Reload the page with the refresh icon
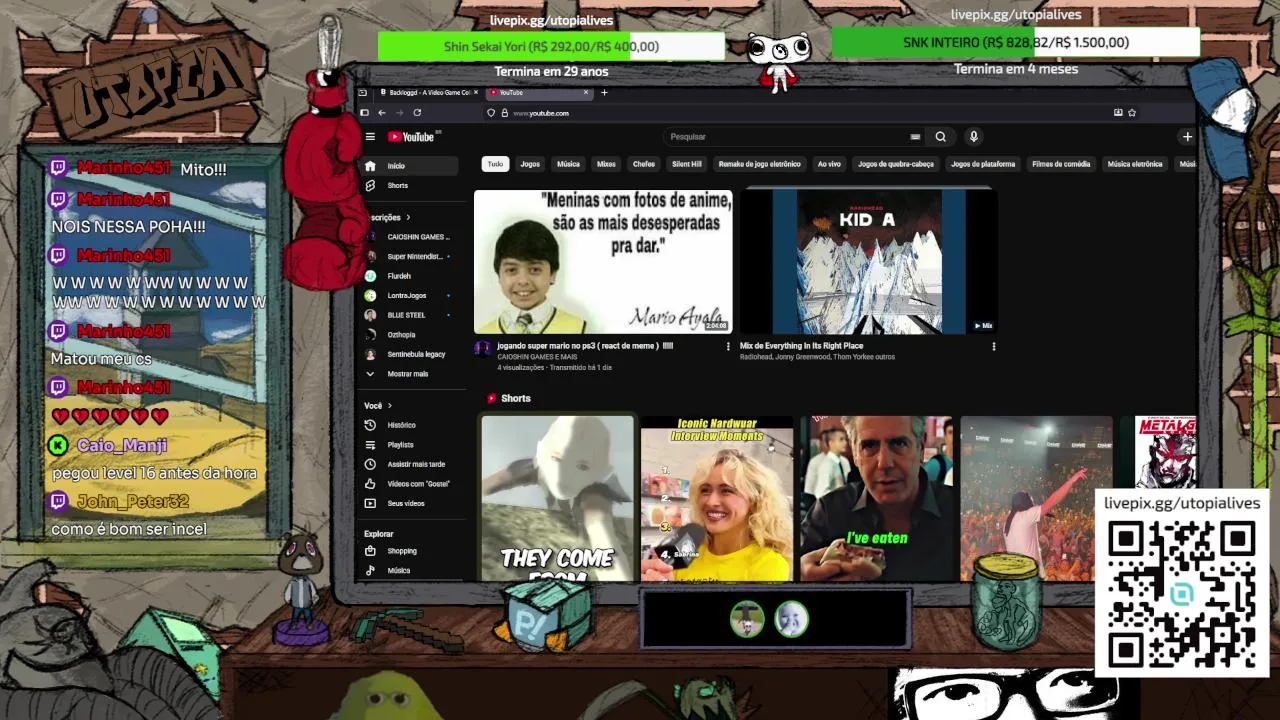This screenshot has height=720, width=1280. tap(417, 113)
